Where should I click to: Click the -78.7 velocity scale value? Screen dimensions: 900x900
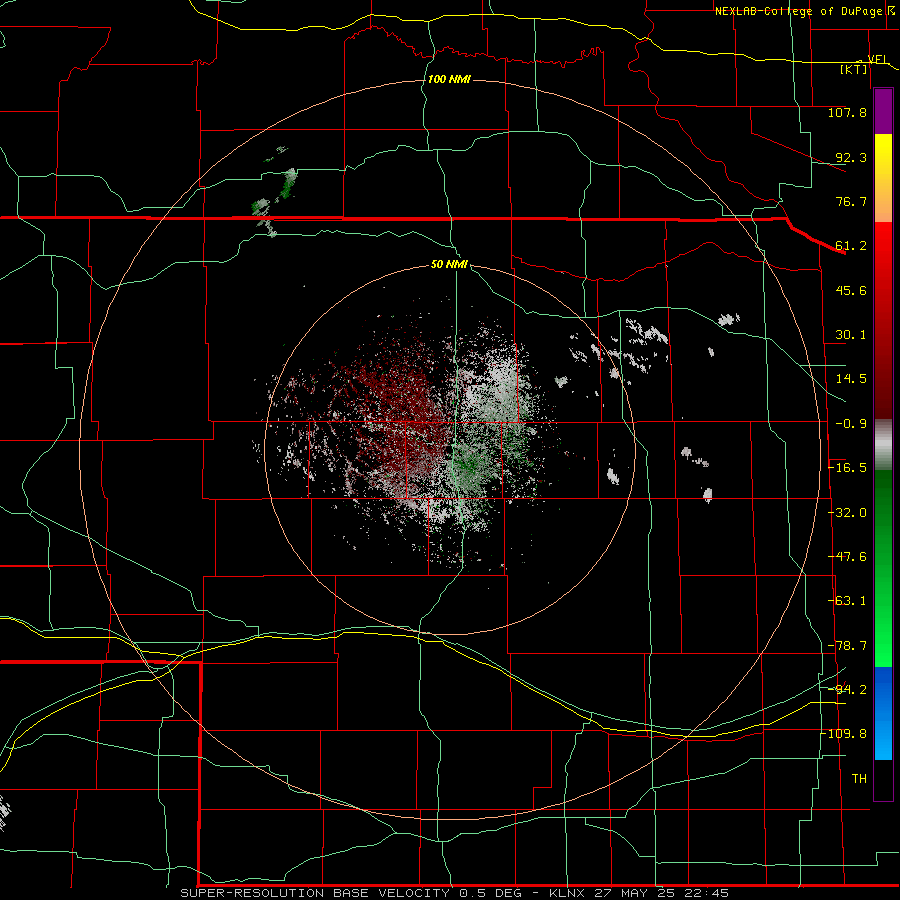coord(847,646)
